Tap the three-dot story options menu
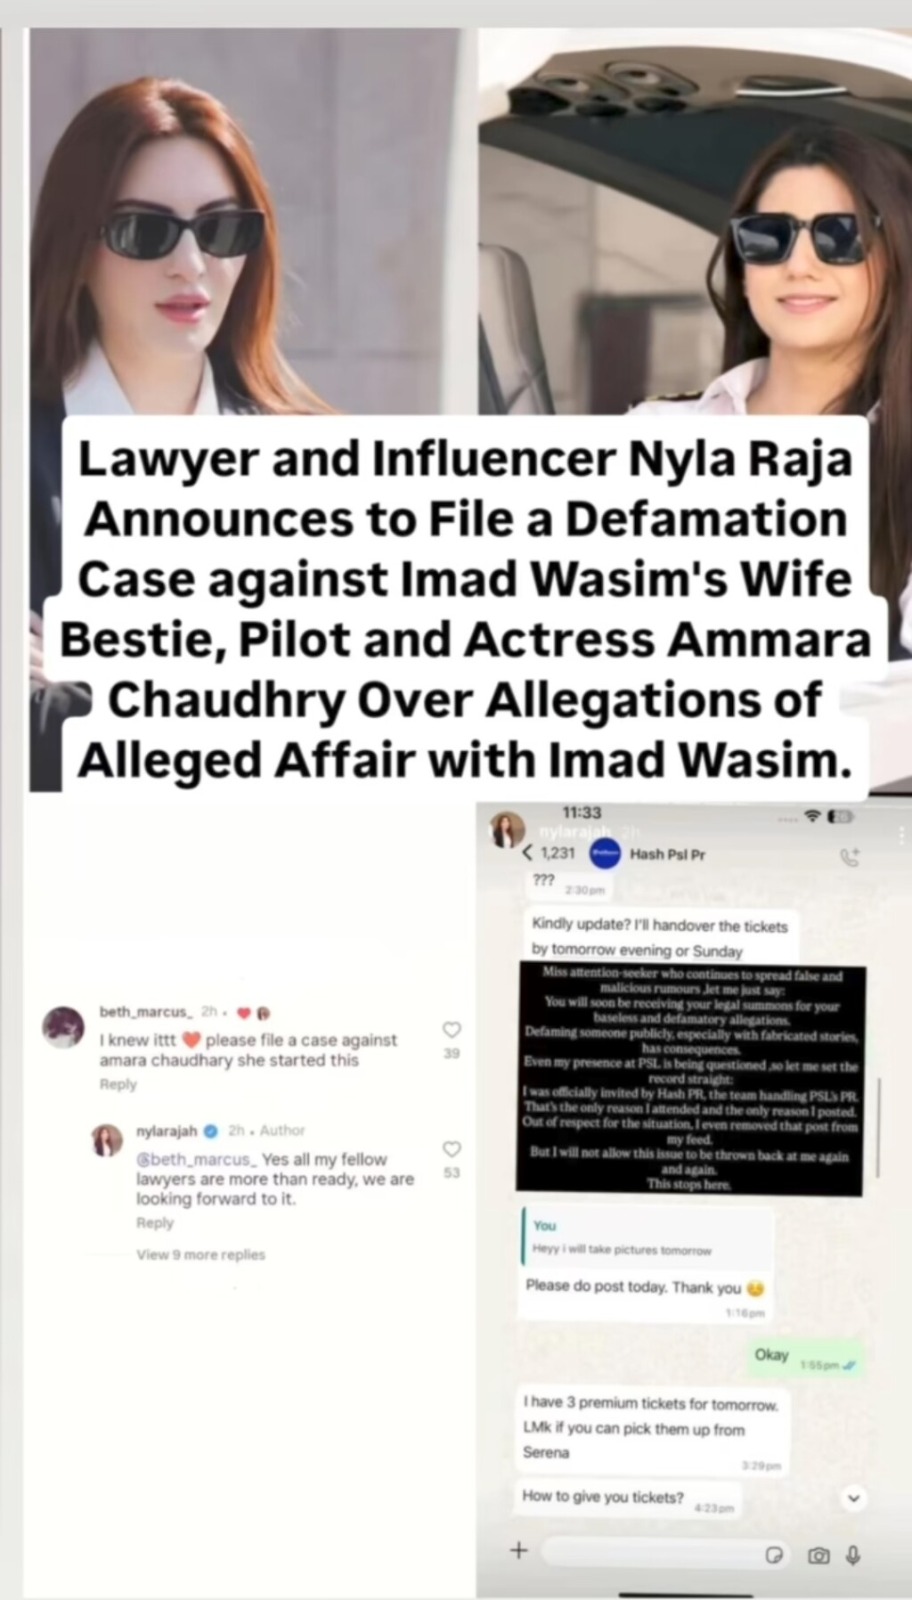Image resolution: width=912 pixels, height=1600 pixels. tap(901, 834)
